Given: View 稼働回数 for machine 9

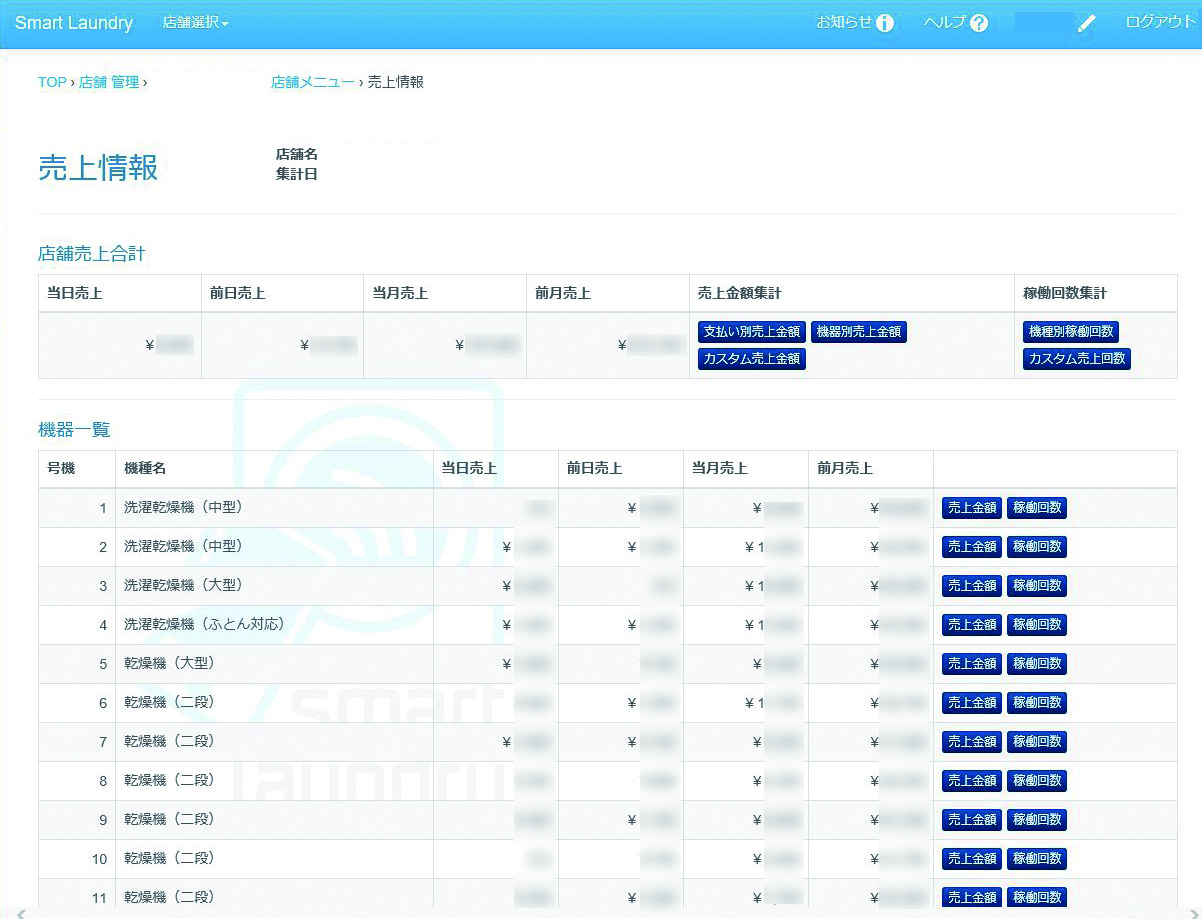Looking at the screenshot, I should tap(1037, 820).
